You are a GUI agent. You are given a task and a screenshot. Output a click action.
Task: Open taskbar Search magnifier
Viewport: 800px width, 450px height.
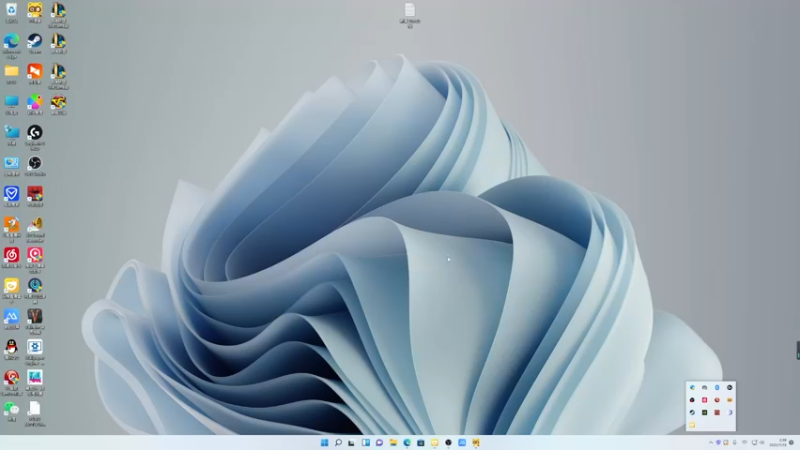tap(338, 442)
